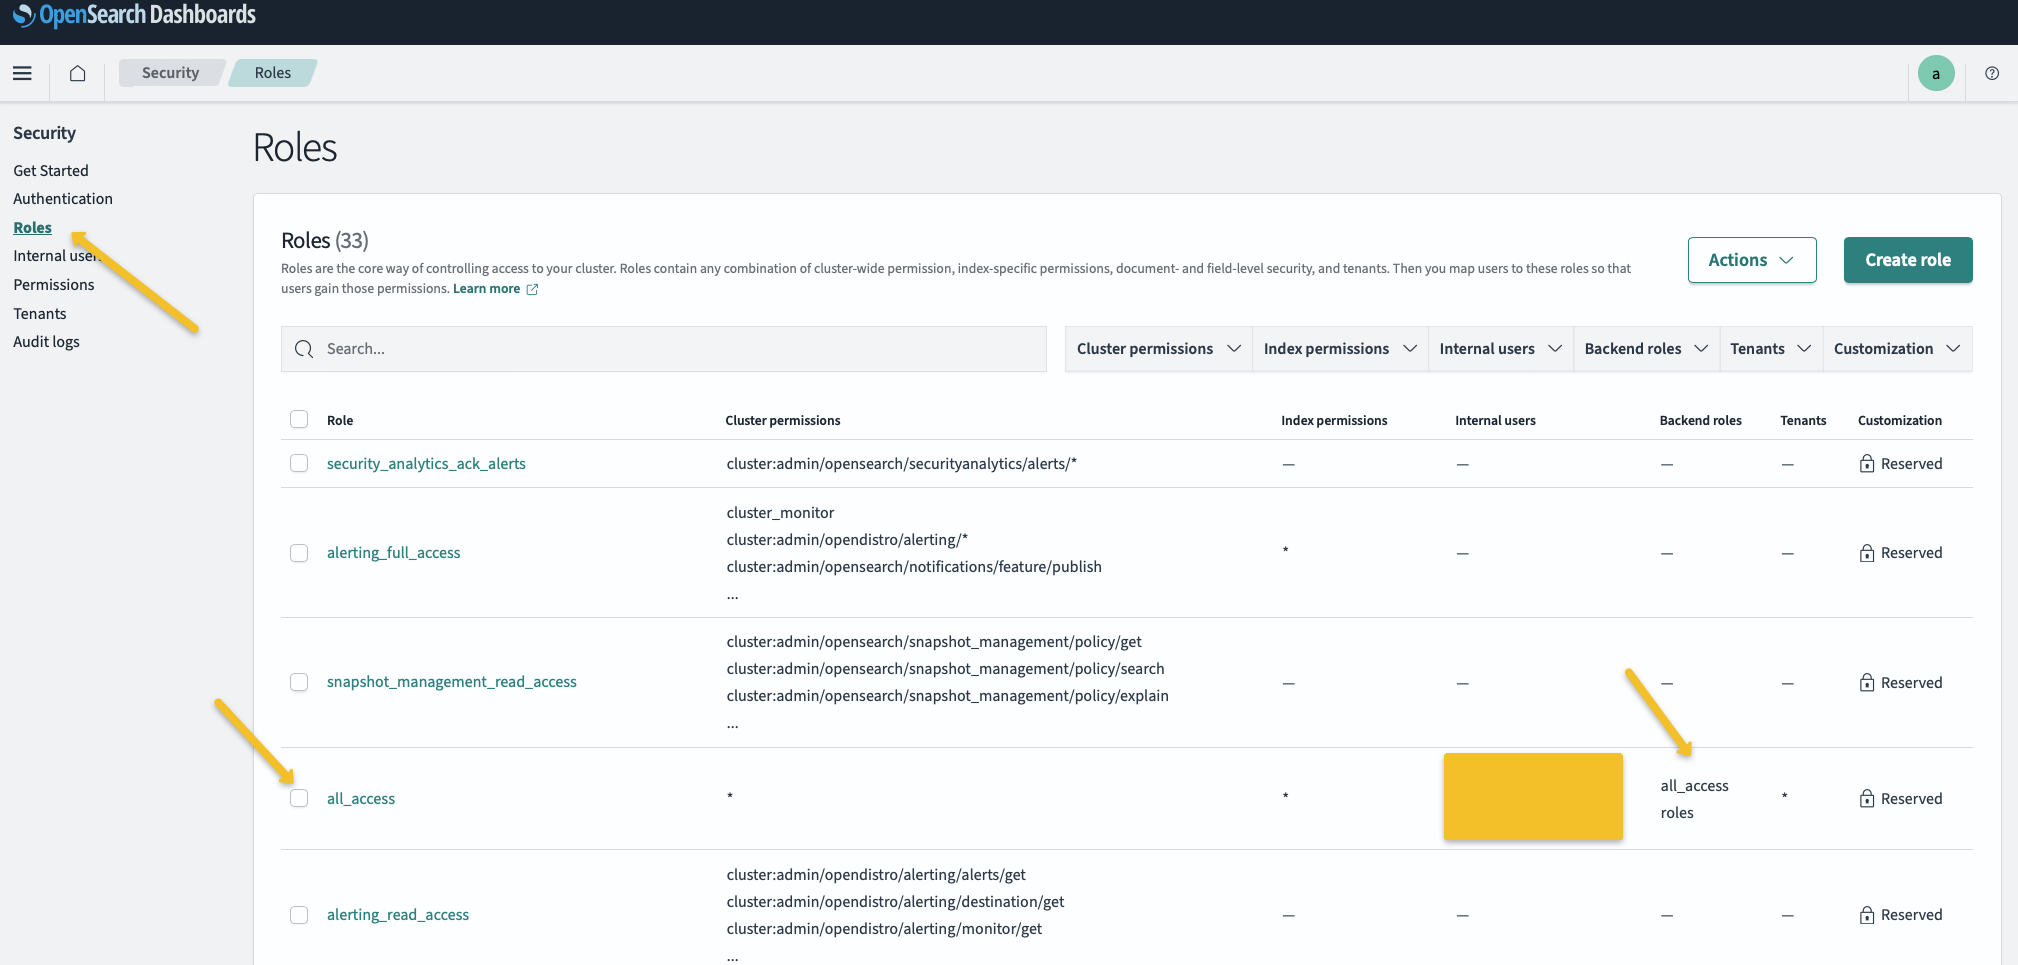Select Roles in the Security sidebar

32,228
